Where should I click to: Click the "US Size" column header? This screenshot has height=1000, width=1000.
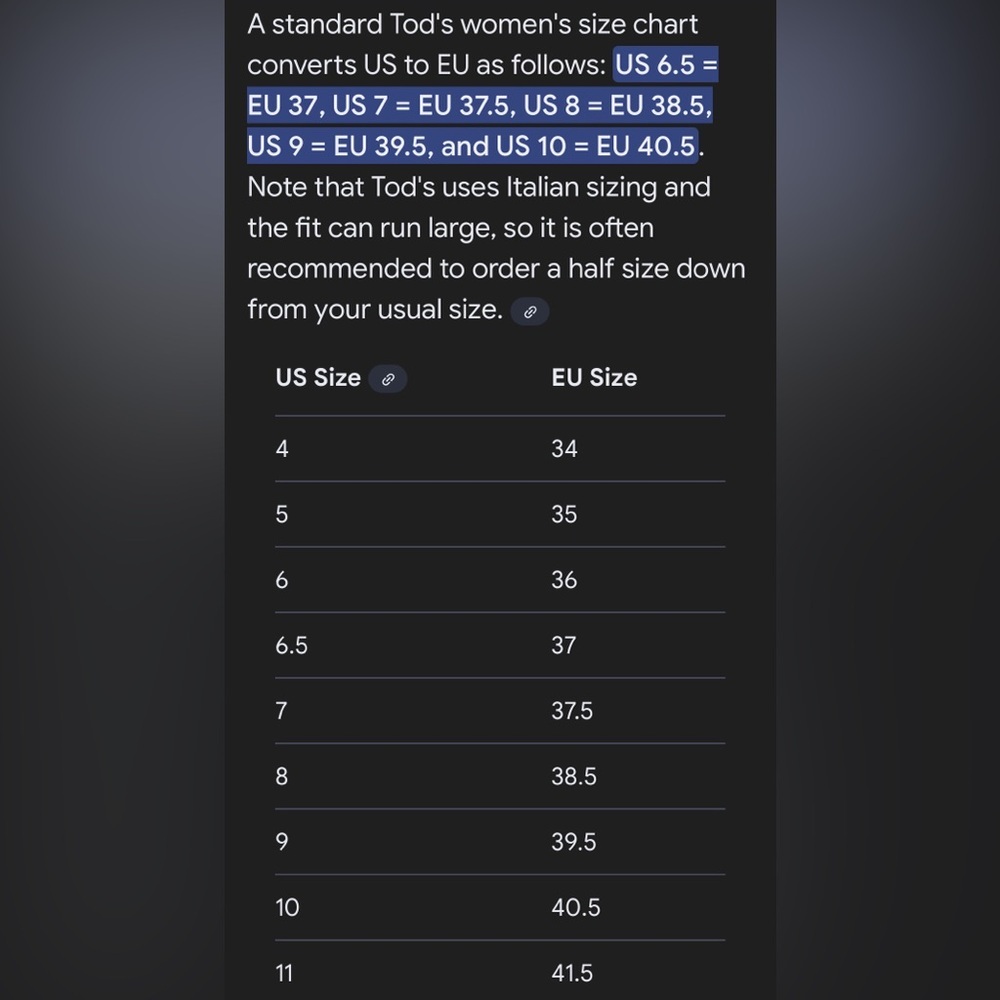318,378
